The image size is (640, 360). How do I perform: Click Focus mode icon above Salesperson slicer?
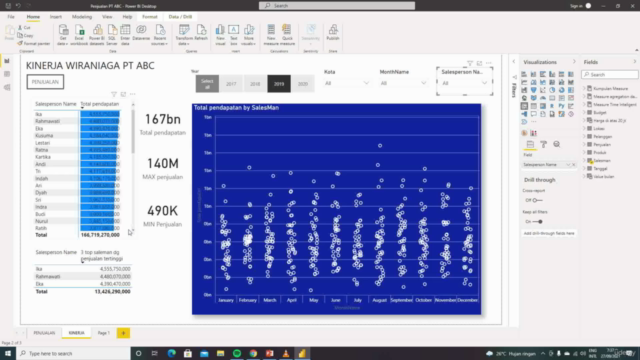[479, 63]
